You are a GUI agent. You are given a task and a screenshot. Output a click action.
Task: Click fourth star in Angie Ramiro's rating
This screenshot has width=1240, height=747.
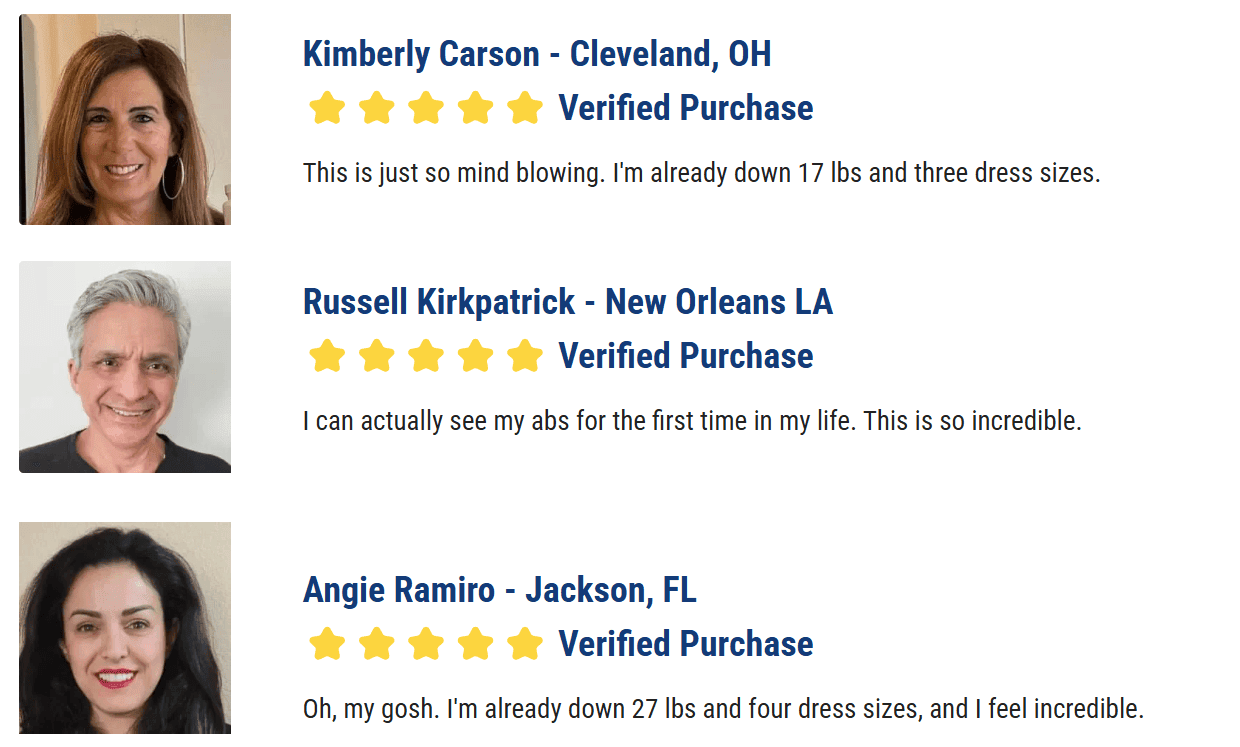coord(475,644)
